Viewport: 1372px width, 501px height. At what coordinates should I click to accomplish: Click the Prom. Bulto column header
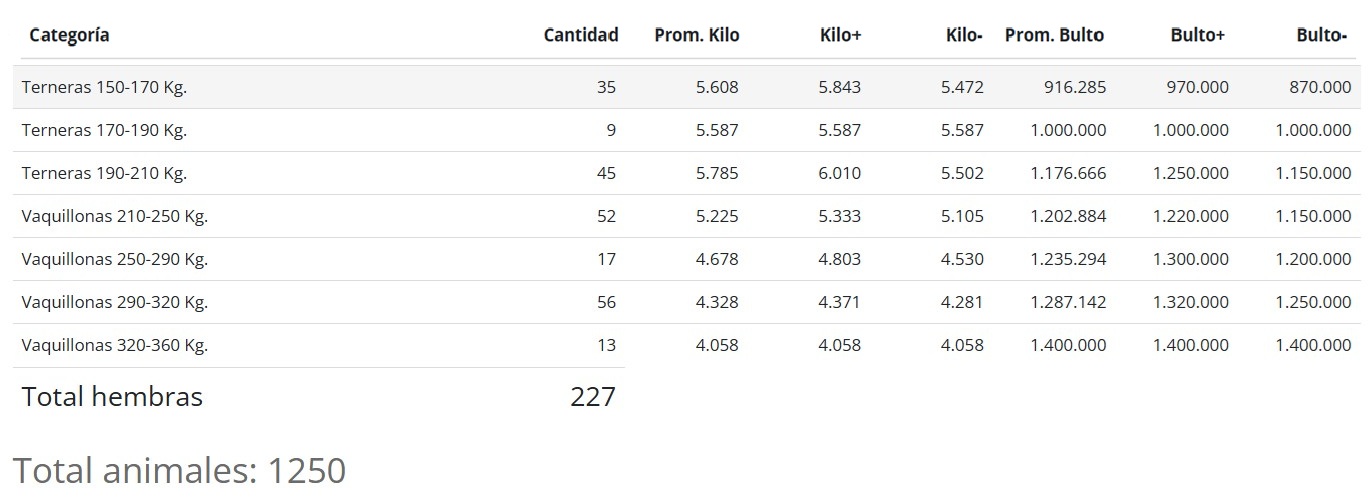(x=1054, y=35)
